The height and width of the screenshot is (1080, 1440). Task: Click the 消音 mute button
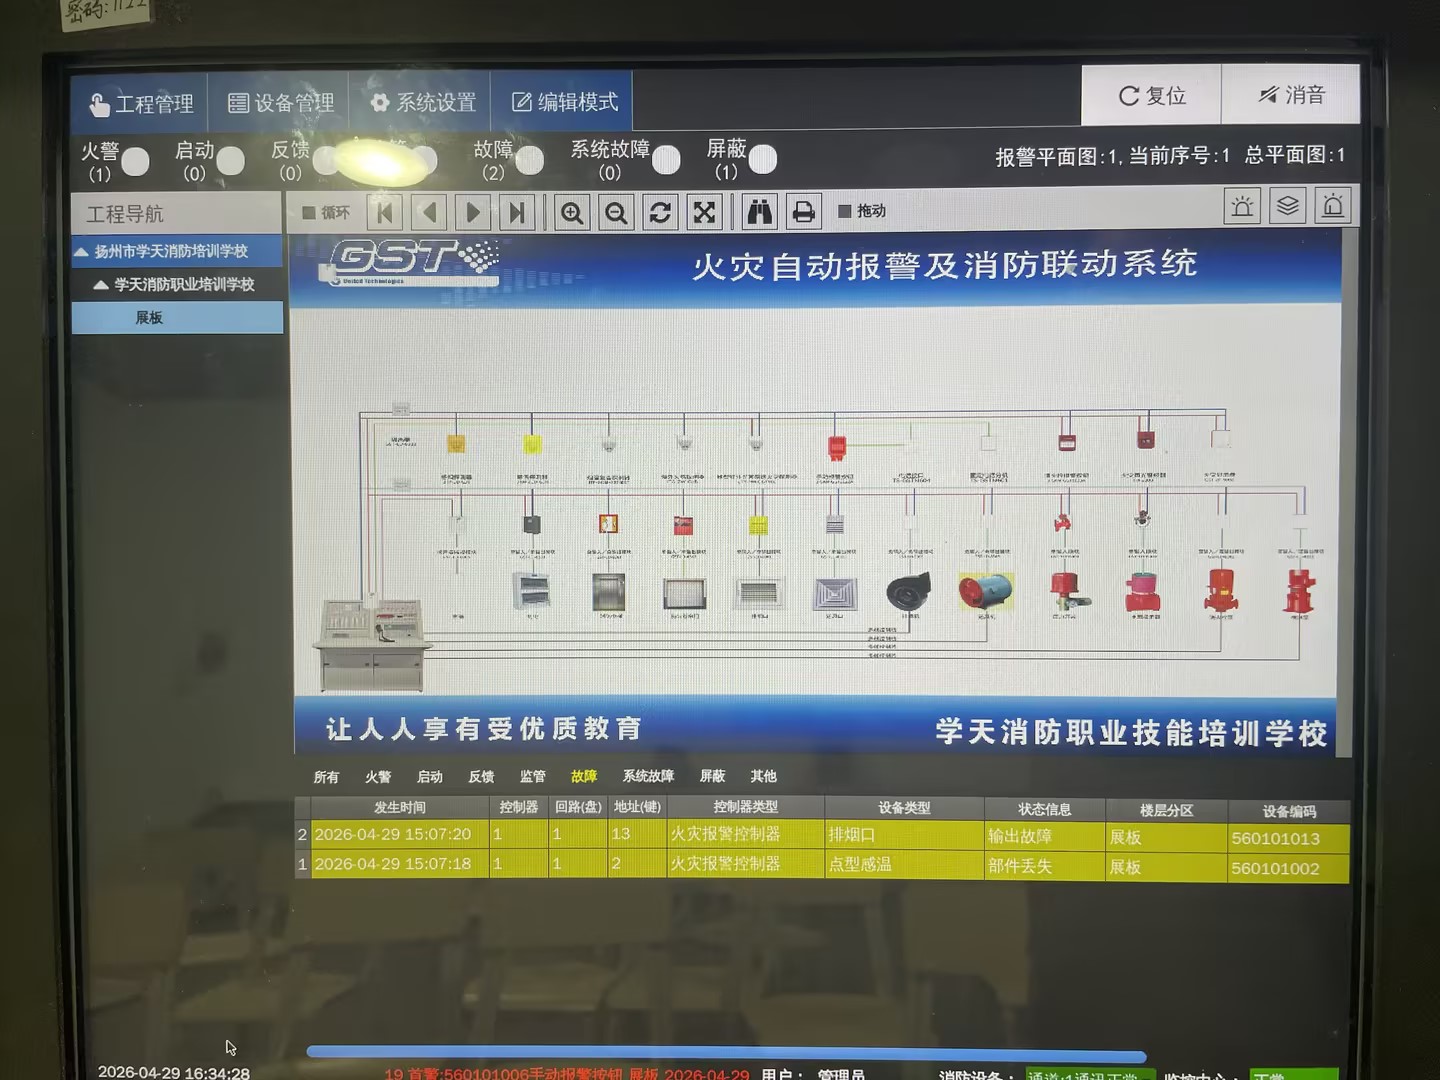(1291, 94)
